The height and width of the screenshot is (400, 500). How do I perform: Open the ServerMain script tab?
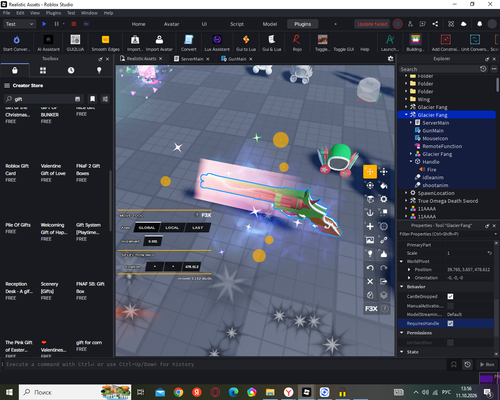click(x=192, y=59)
